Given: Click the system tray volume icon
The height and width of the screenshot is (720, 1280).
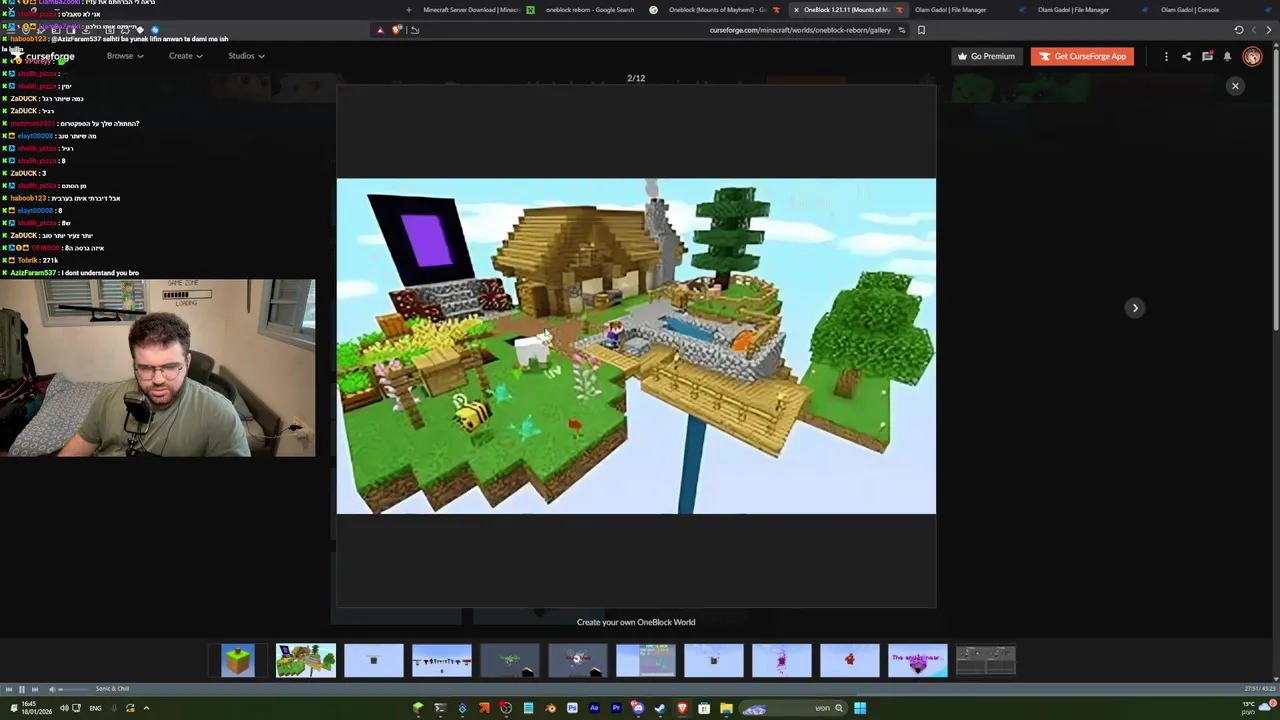Looking at the screenshot, I should (64, 708).
